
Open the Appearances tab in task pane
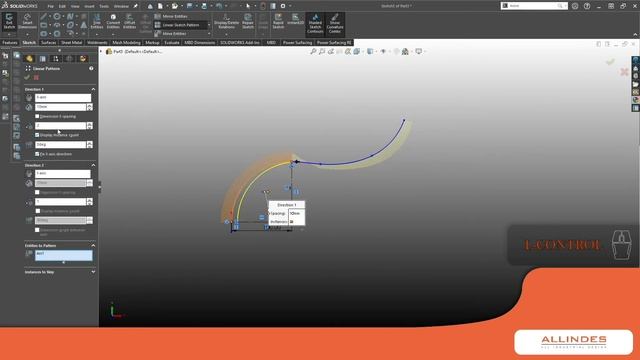click(x=636, y=100)
